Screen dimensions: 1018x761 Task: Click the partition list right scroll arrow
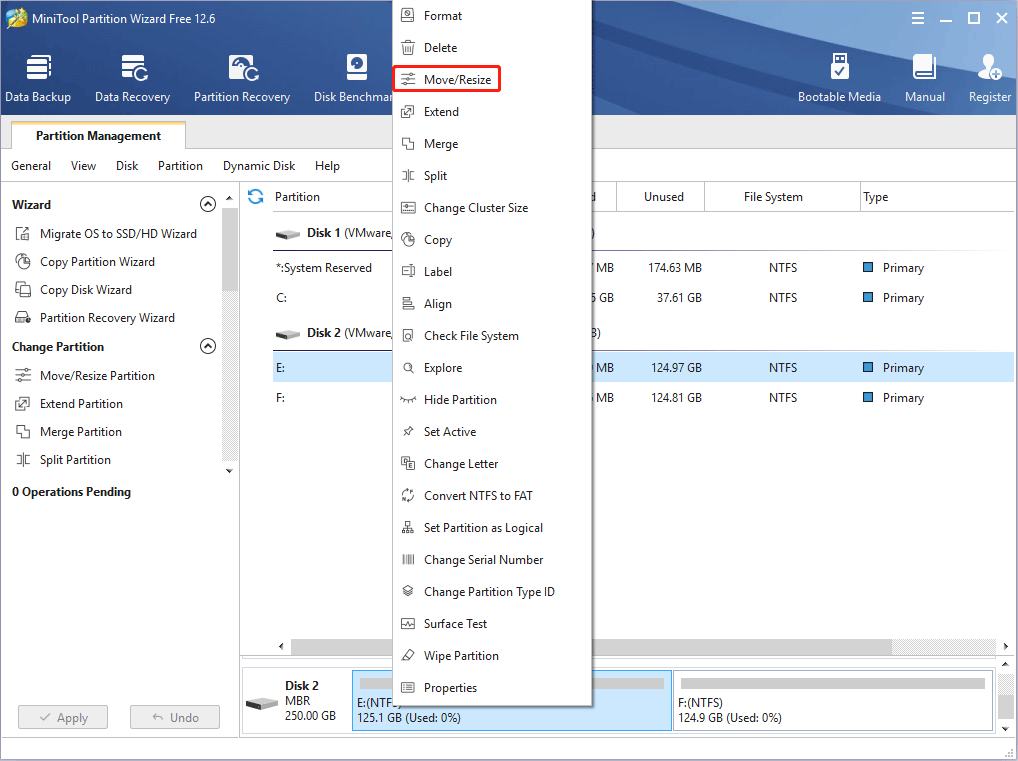(1006, 646)
